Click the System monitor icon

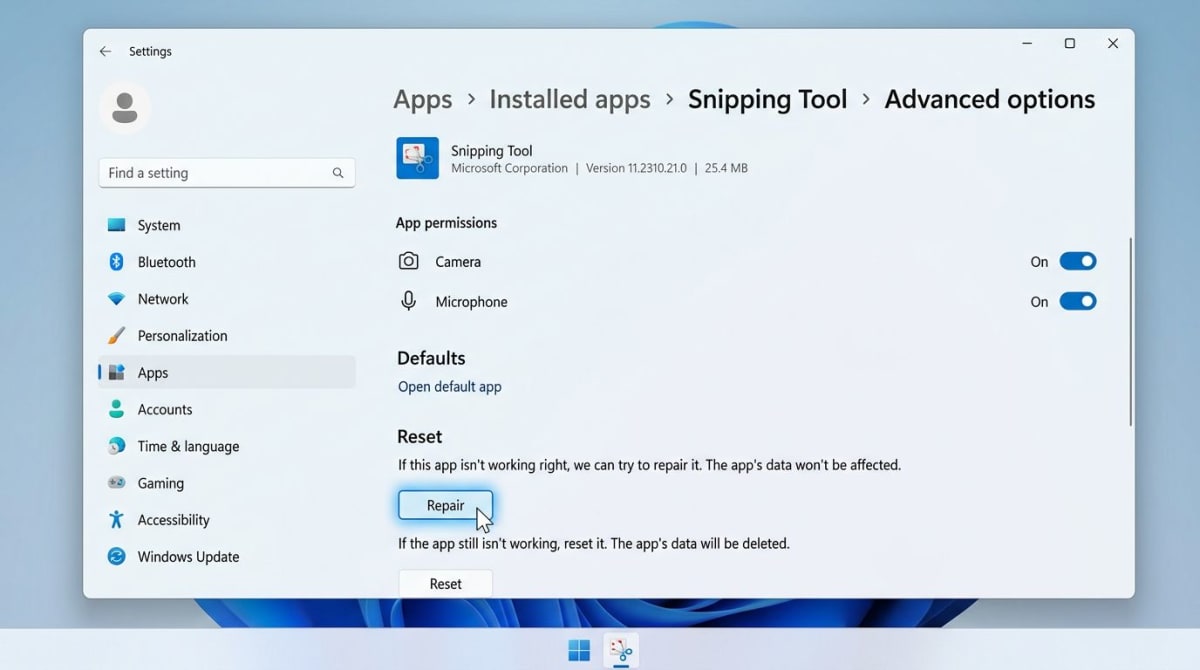pos(117,225)
